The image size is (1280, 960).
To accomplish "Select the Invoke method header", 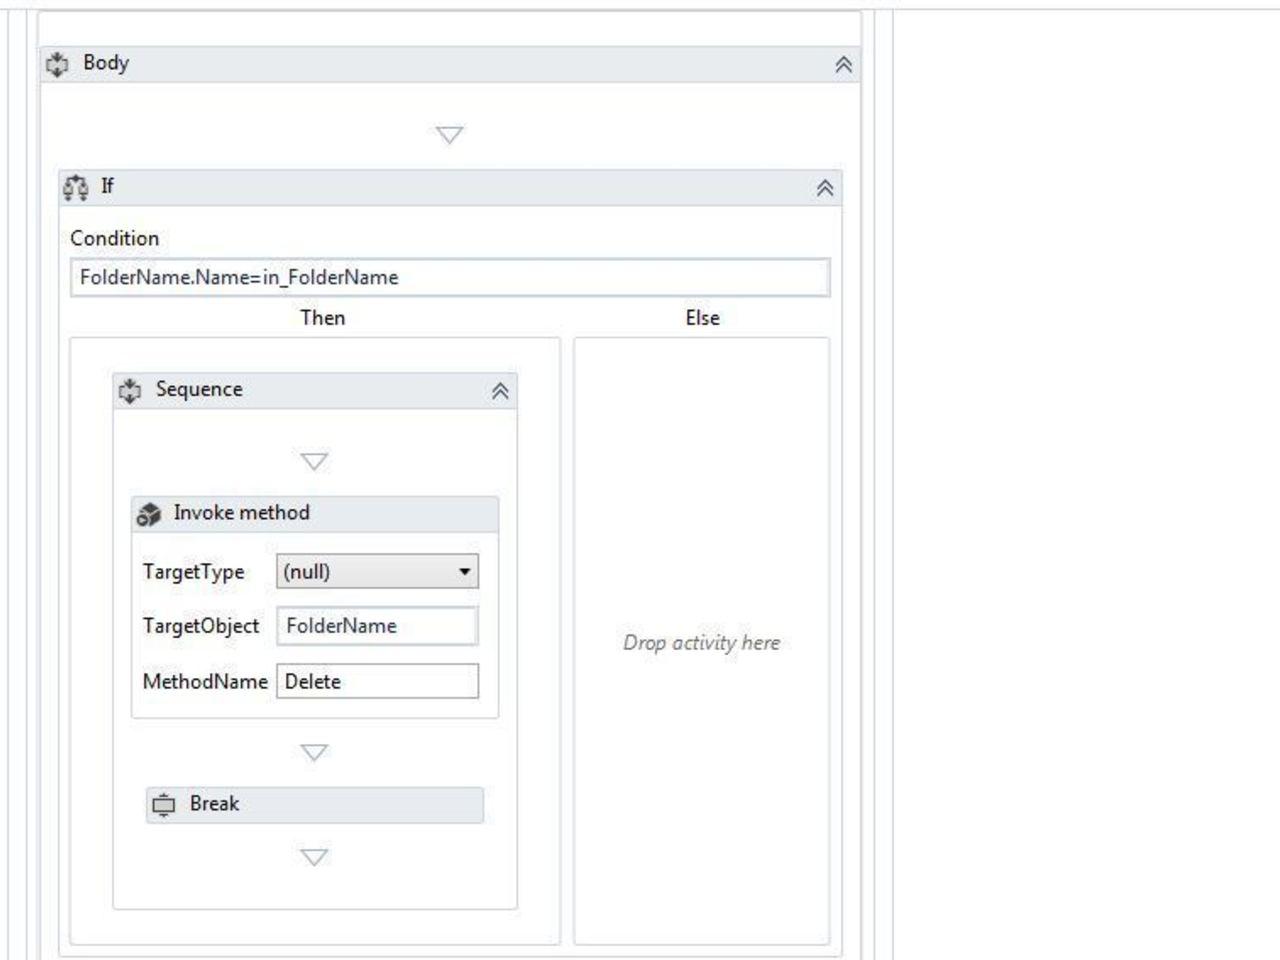I will (315, 513).
